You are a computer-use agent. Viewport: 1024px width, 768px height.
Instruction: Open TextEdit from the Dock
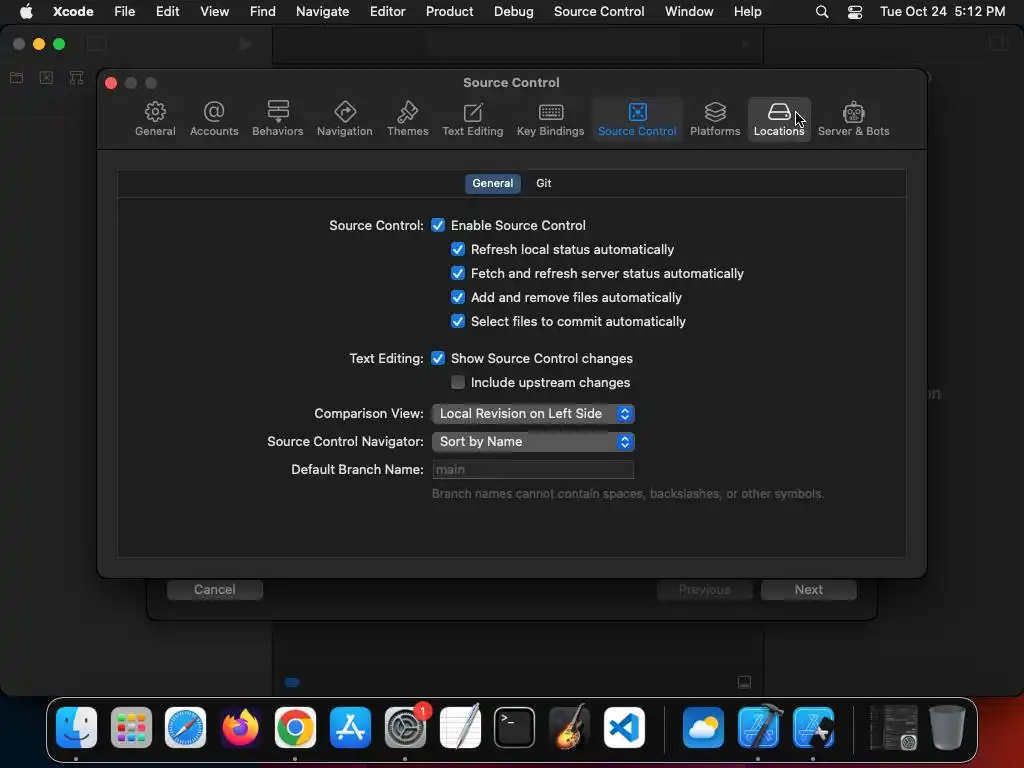tap(460, 727)
